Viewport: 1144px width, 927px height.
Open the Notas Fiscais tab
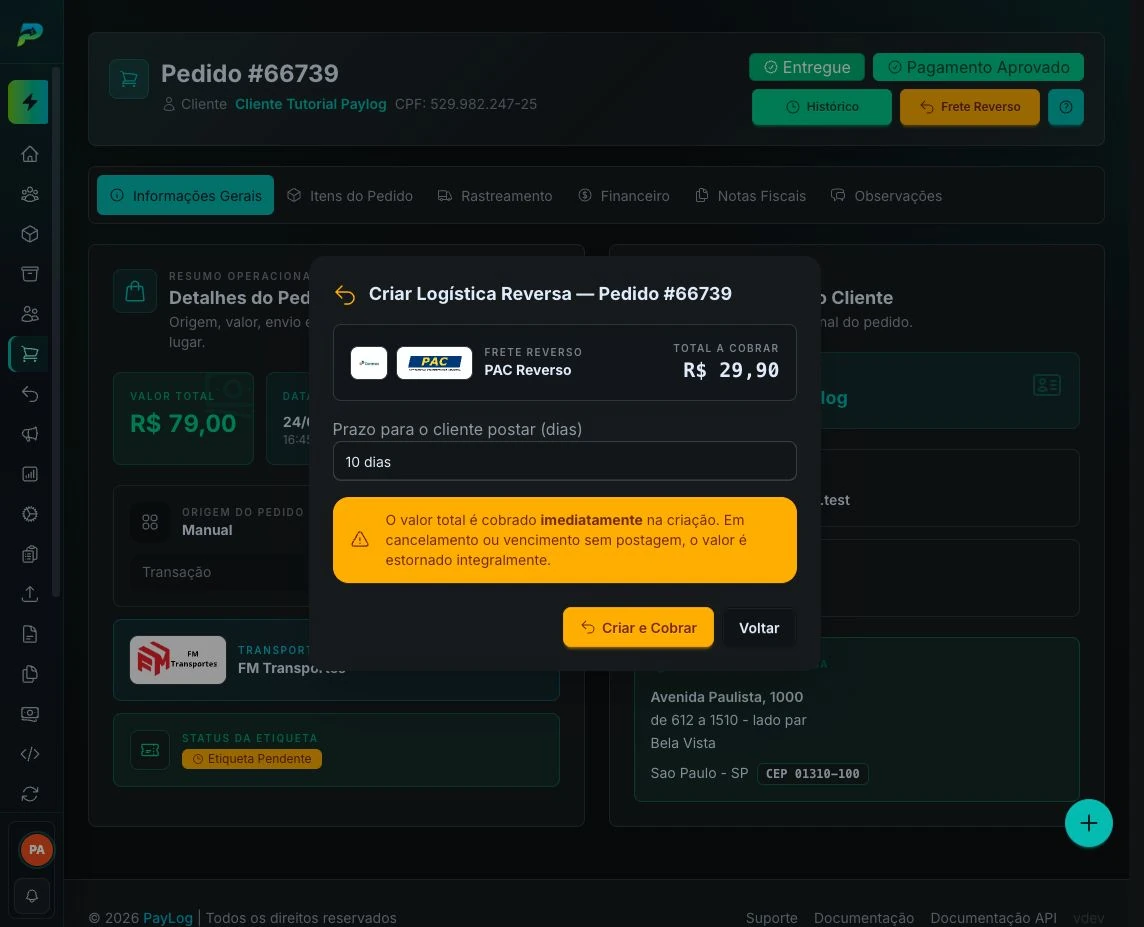click(x=751, y=195)
